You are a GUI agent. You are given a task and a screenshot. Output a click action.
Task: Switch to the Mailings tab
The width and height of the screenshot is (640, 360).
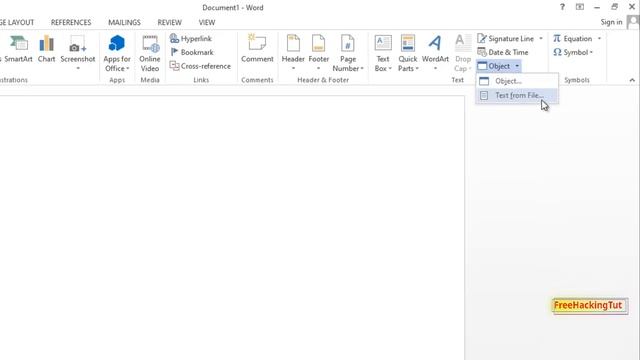[x=124, y=22]
